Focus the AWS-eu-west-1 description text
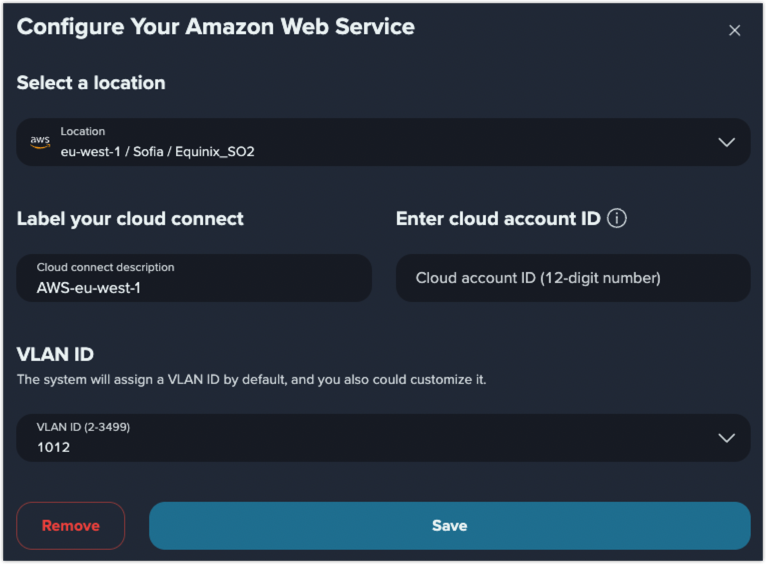 (x=88, y=288)
